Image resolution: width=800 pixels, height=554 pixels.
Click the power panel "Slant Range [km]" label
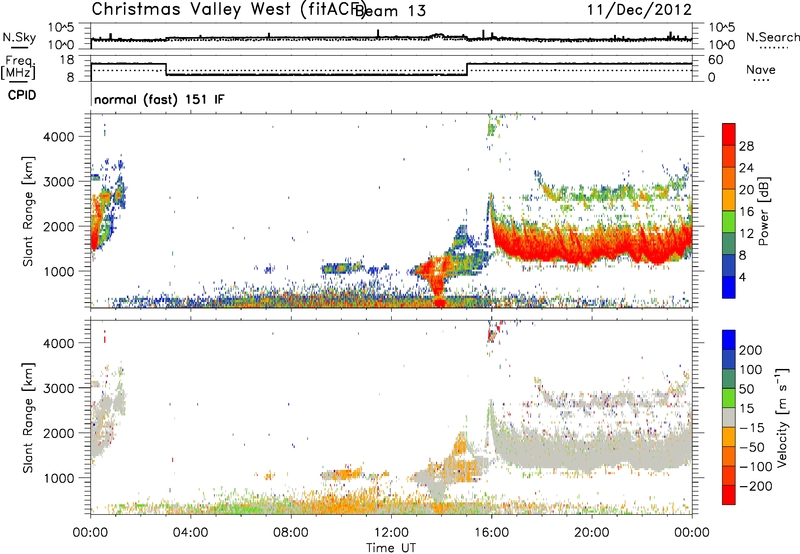[28, 212]
